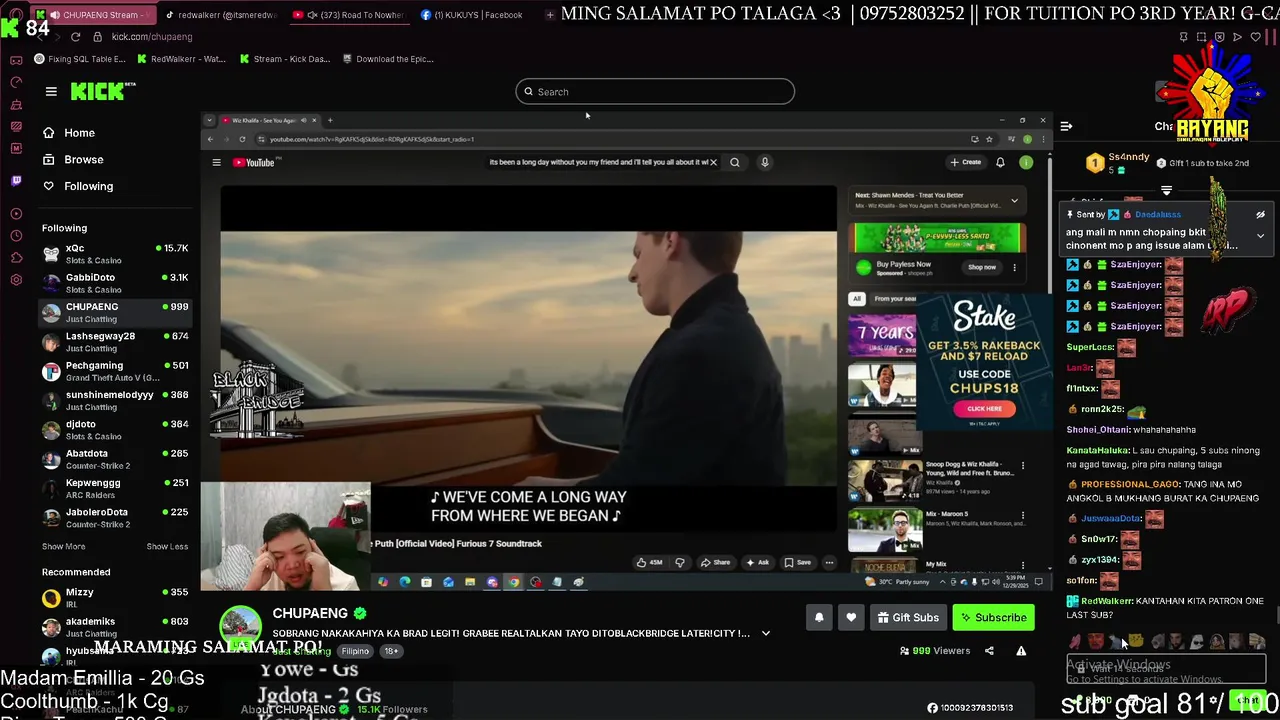Open Kepwenggg channel in Following list
Image resolution: width=1280 pixels, height=720 pixels.
tap(115, 488)
